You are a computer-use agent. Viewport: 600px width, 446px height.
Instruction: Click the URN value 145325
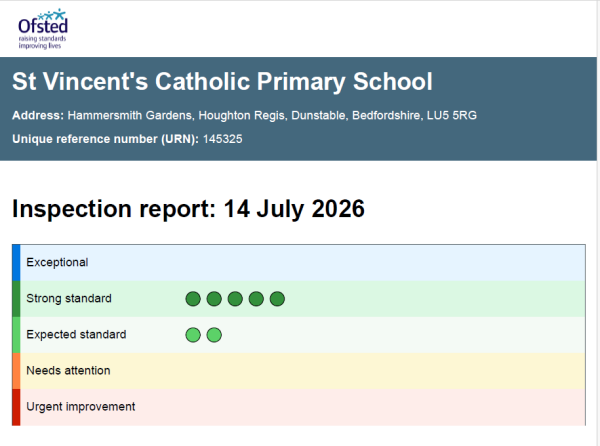point(223,139)
